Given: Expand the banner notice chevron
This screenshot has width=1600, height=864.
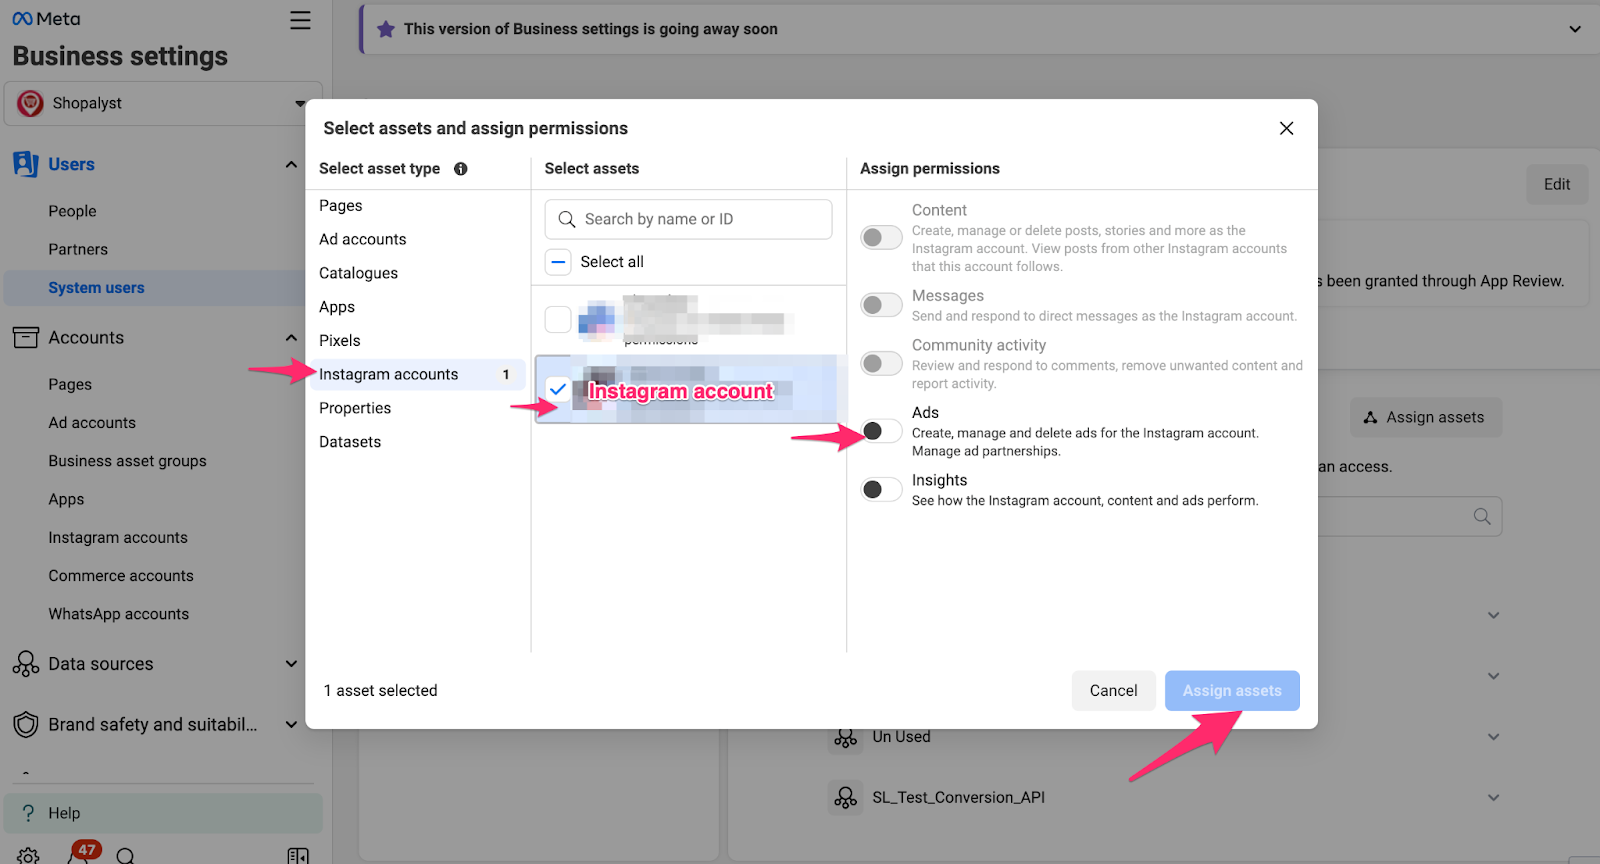Looking at the screenshot, I should (x=1575, y=29).
